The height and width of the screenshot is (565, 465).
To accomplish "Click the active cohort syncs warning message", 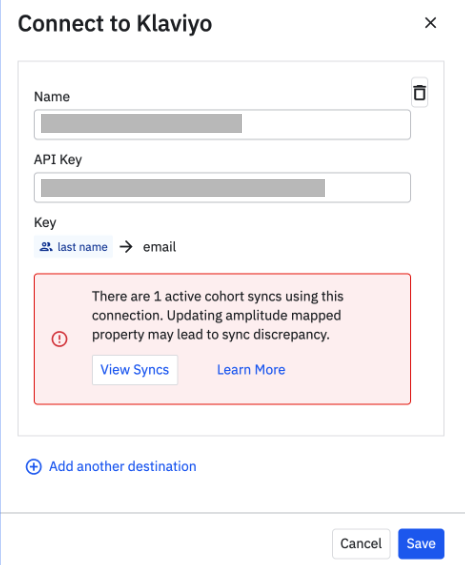I will point(218,315).
